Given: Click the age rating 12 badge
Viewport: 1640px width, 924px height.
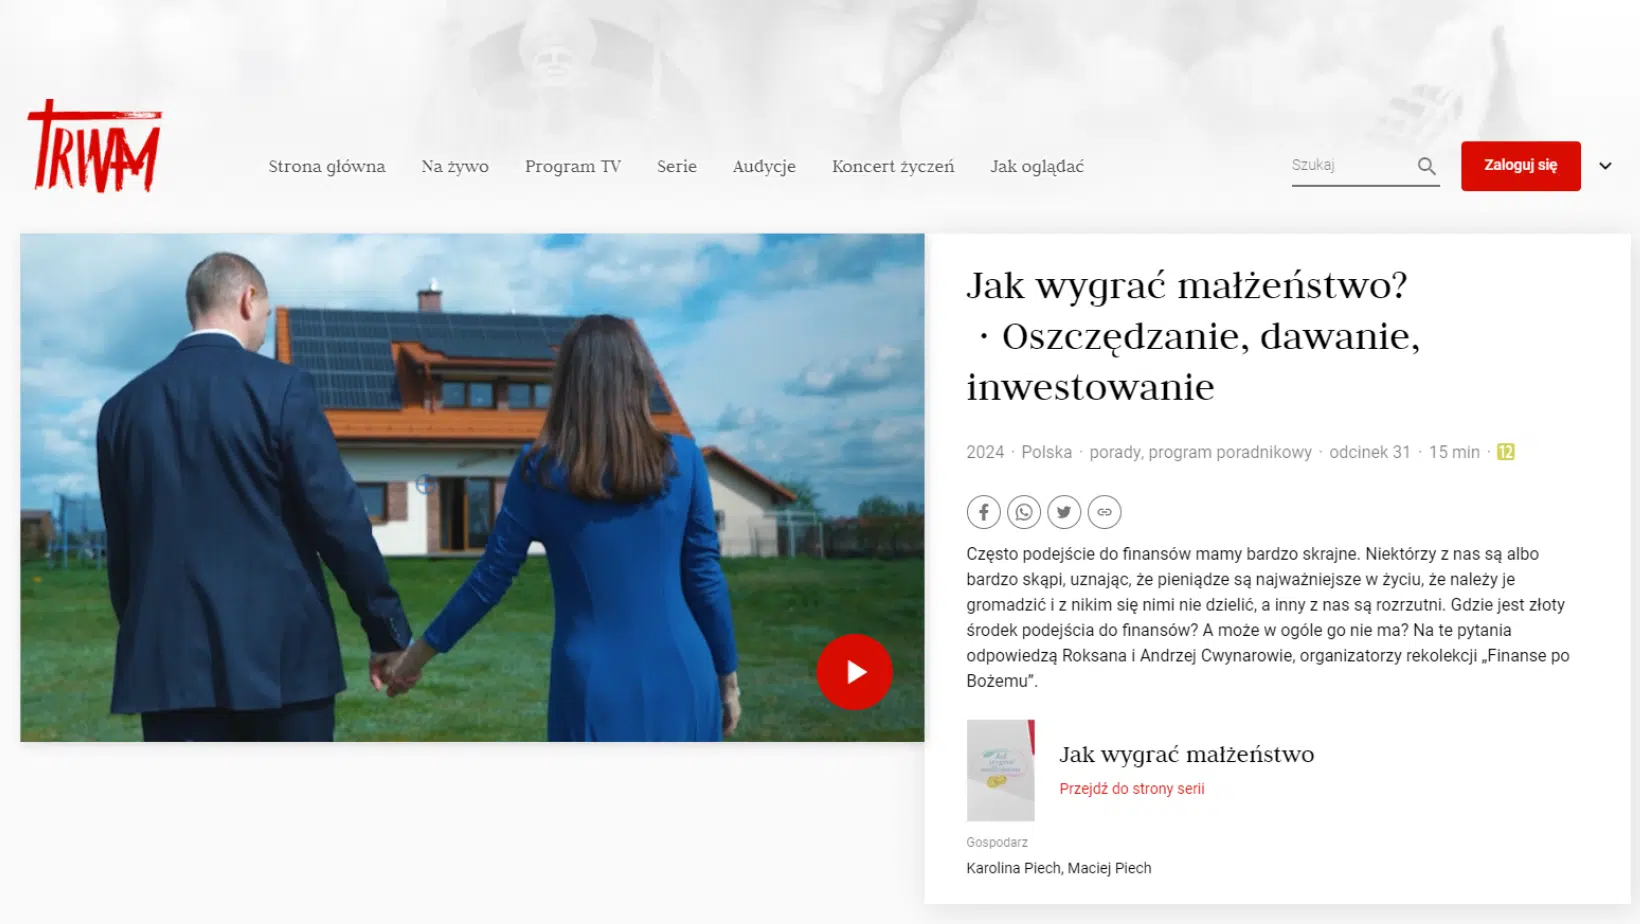Looking at the screenshot, I should 1505,452.
